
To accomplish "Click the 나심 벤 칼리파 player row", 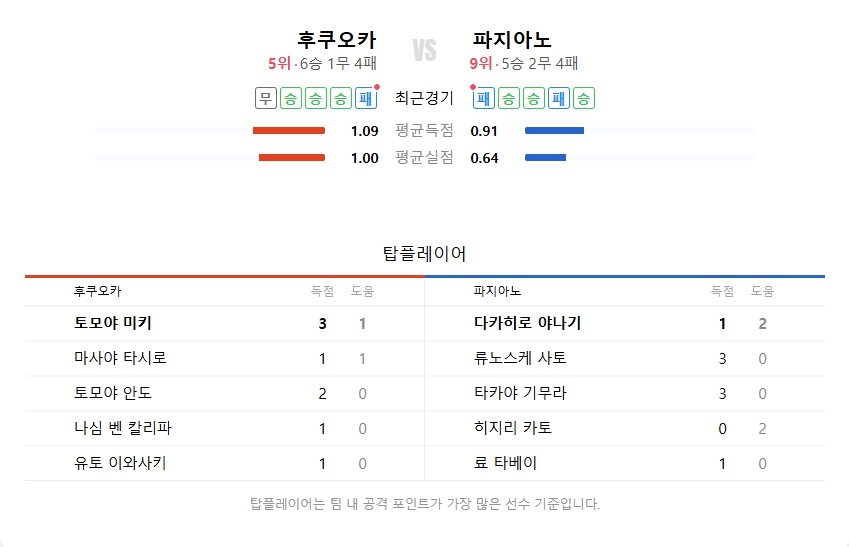I will pyautogui.click(x=116, y=428).
